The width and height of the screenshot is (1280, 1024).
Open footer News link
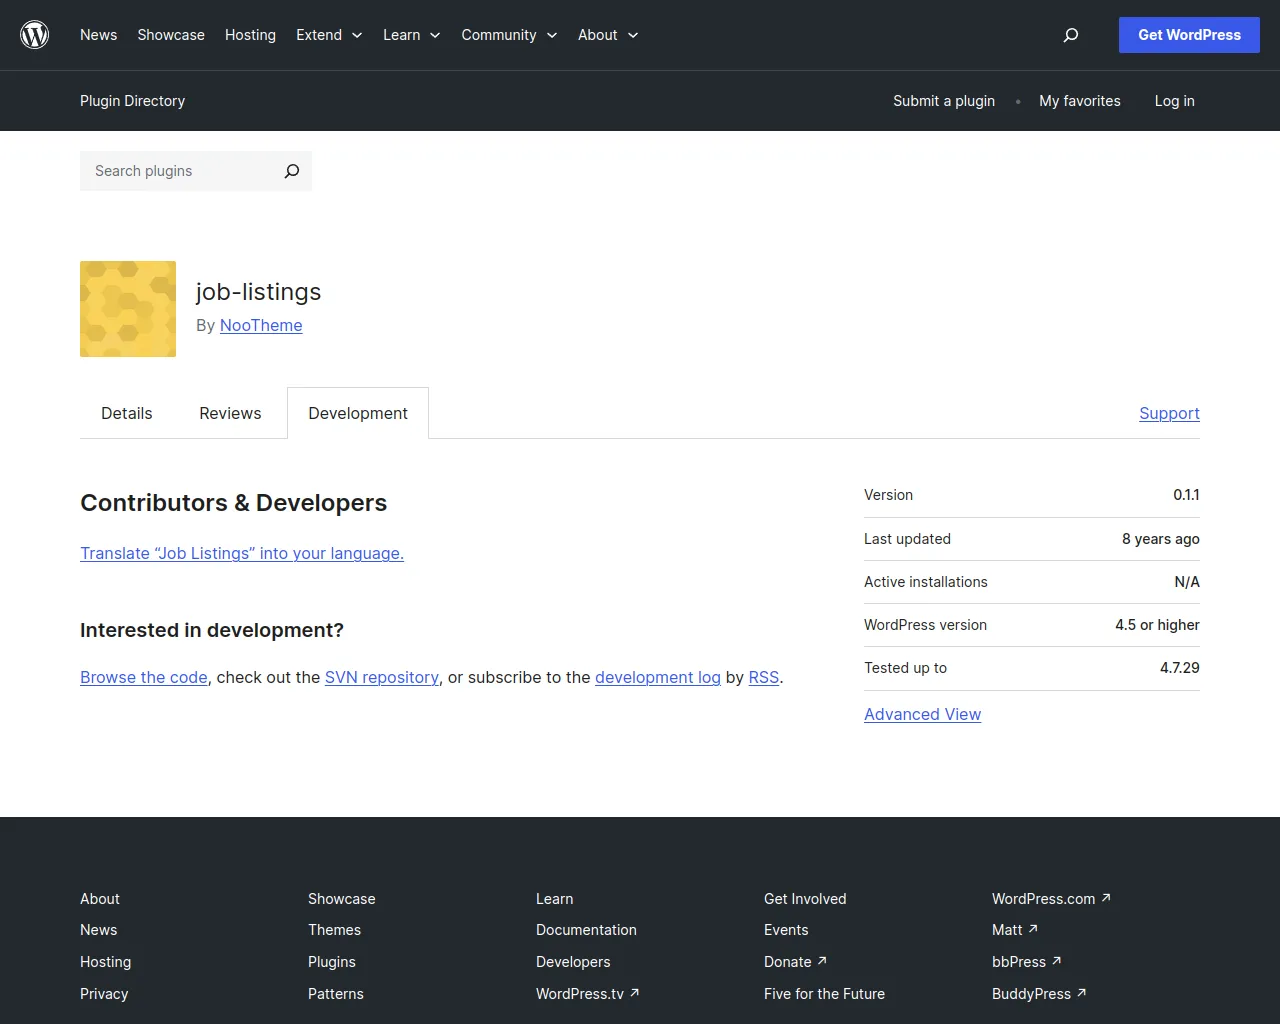[x=98, y=930]
